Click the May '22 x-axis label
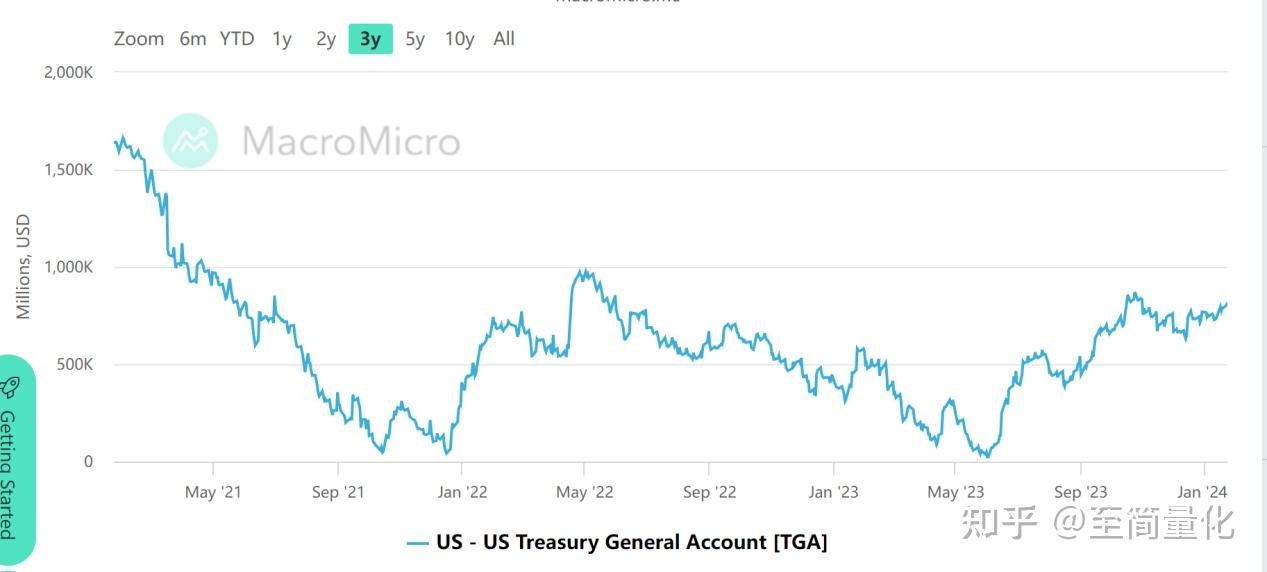 pos(585,492)
